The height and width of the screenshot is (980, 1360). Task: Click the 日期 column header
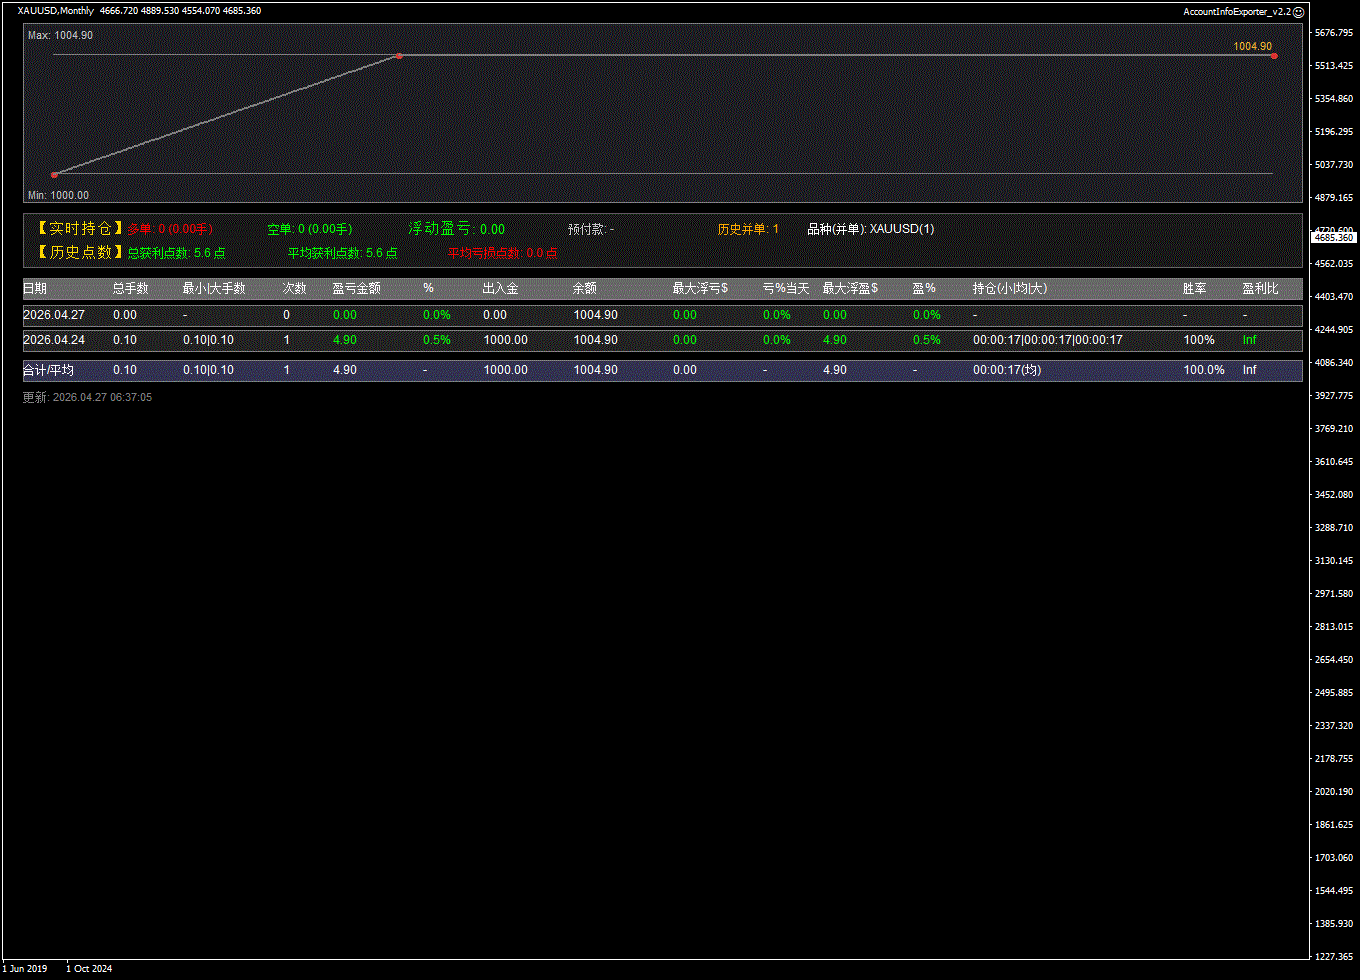tap(35, 288)
